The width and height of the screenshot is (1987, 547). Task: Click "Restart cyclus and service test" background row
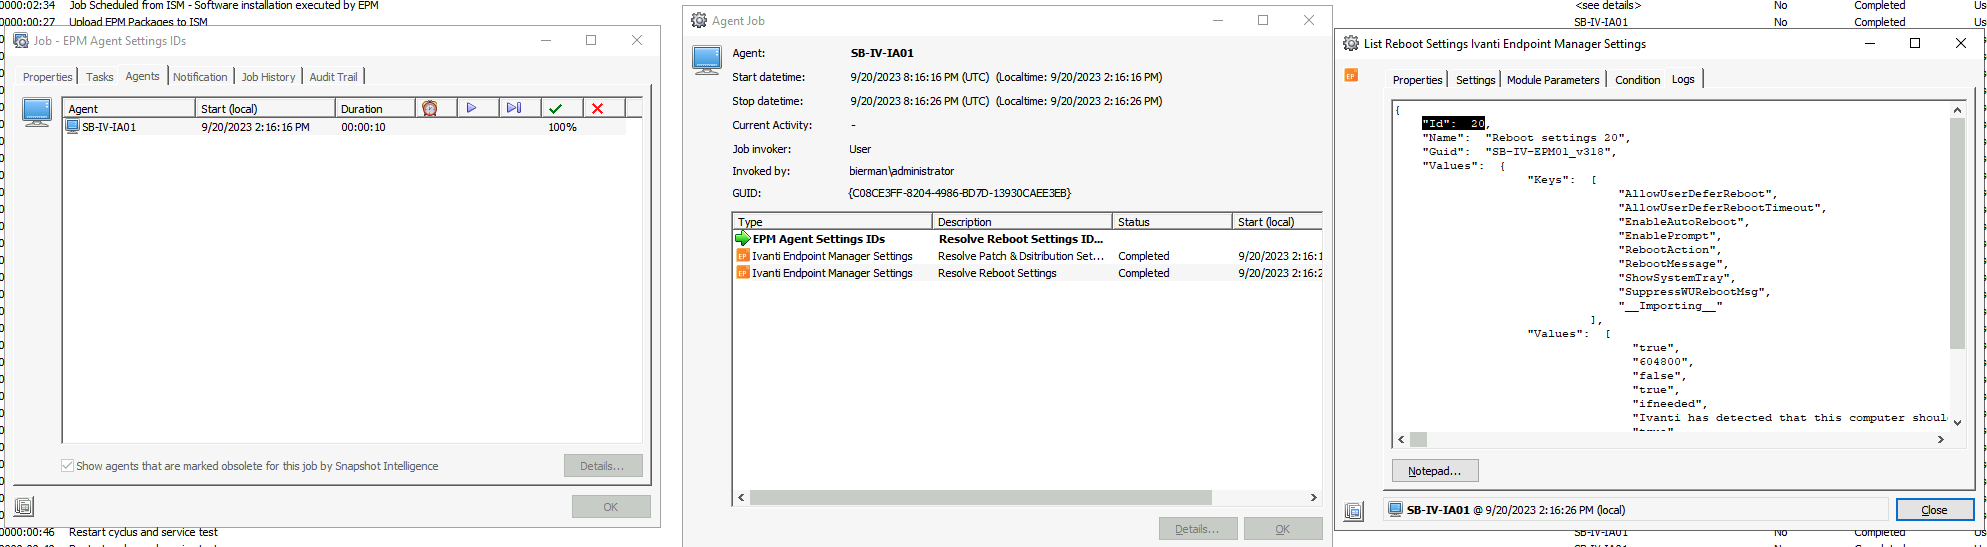click(x=143, y=533)
